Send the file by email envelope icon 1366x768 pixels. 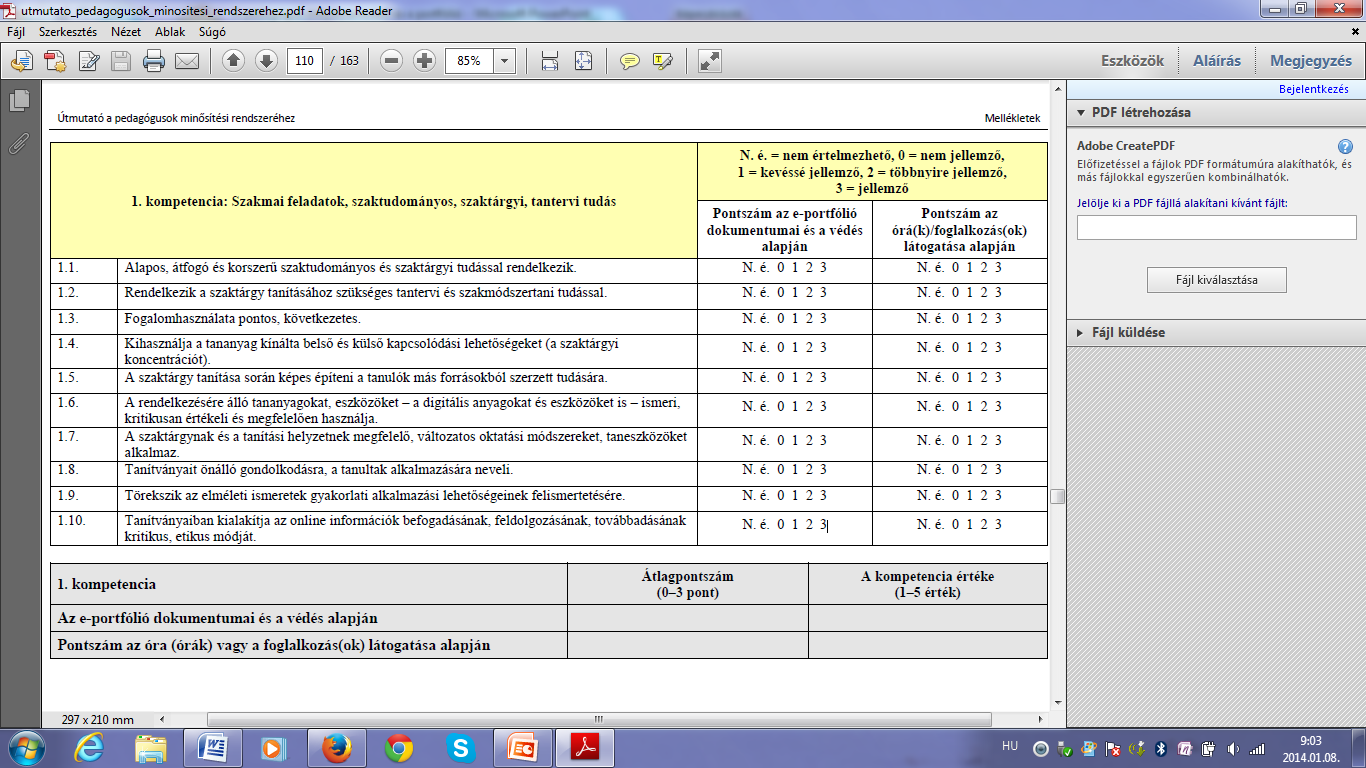pyautogui.click(x=187, y=61)
